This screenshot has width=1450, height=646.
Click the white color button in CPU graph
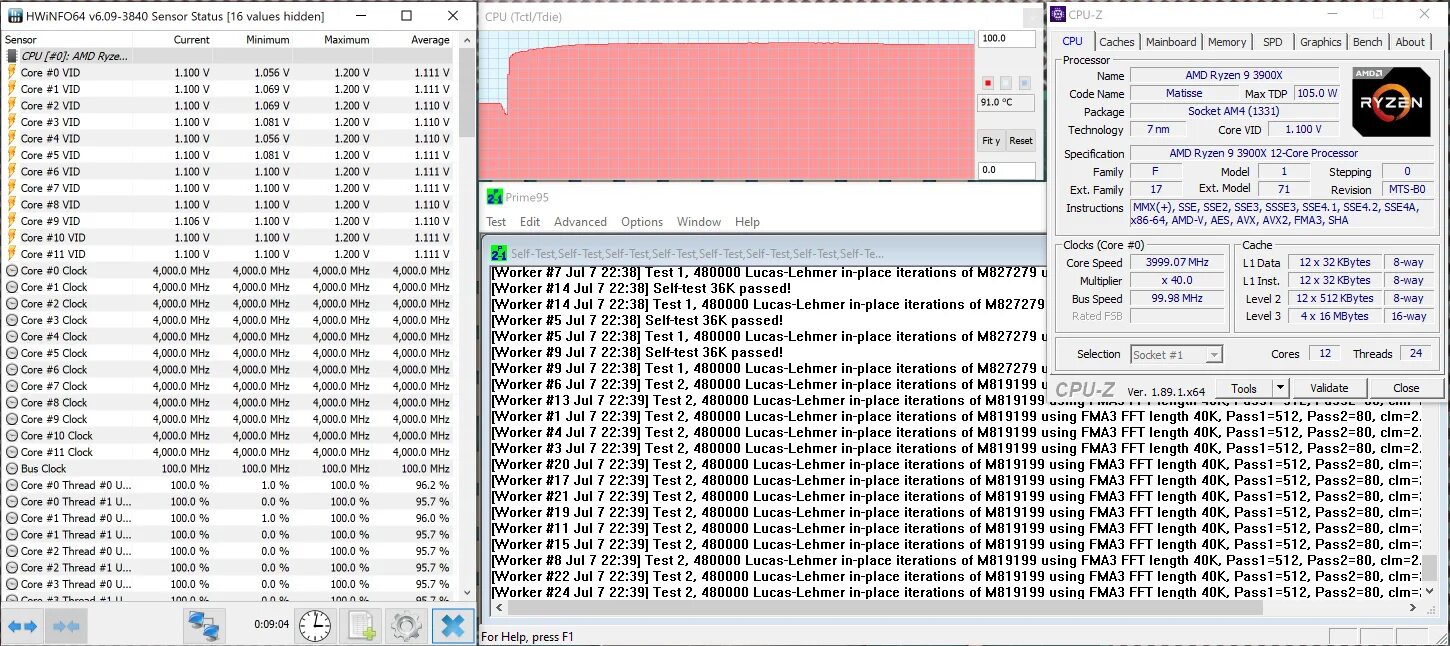(x=1007, y=83)
